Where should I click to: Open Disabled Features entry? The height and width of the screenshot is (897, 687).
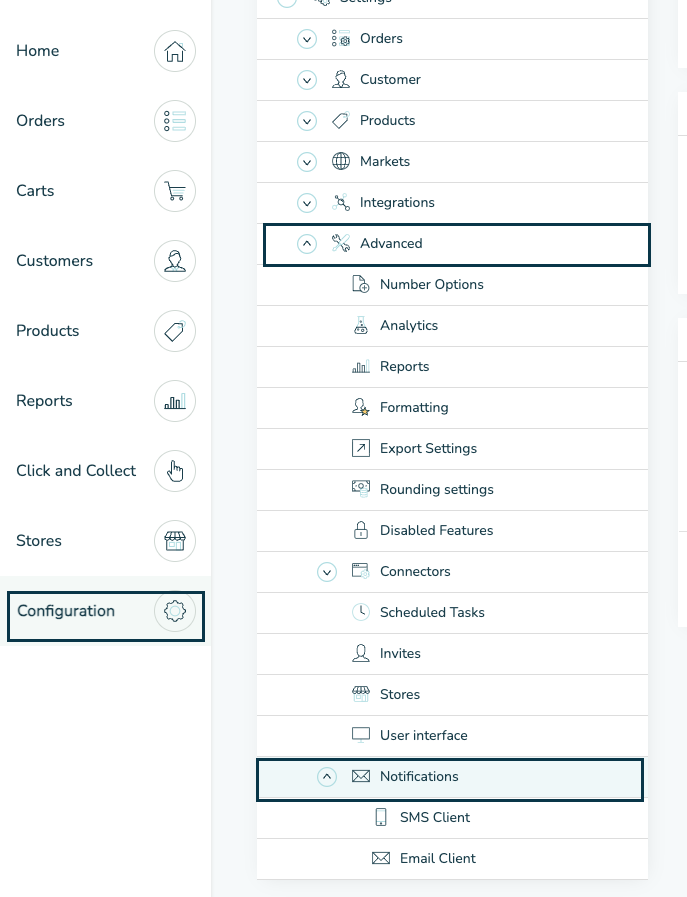[x=436, y=531]
